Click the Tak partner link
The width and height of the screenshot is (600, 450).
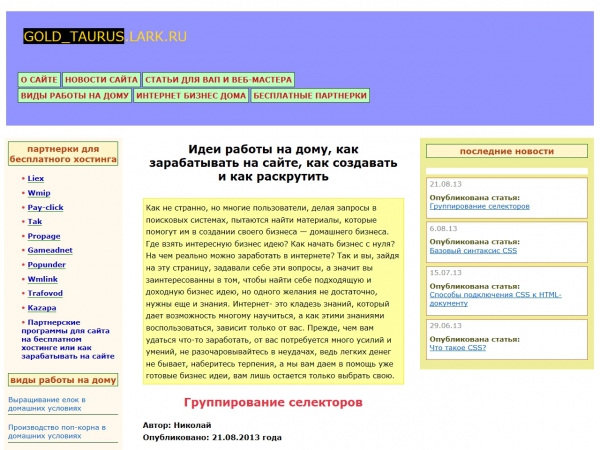(x=35, y=222)
